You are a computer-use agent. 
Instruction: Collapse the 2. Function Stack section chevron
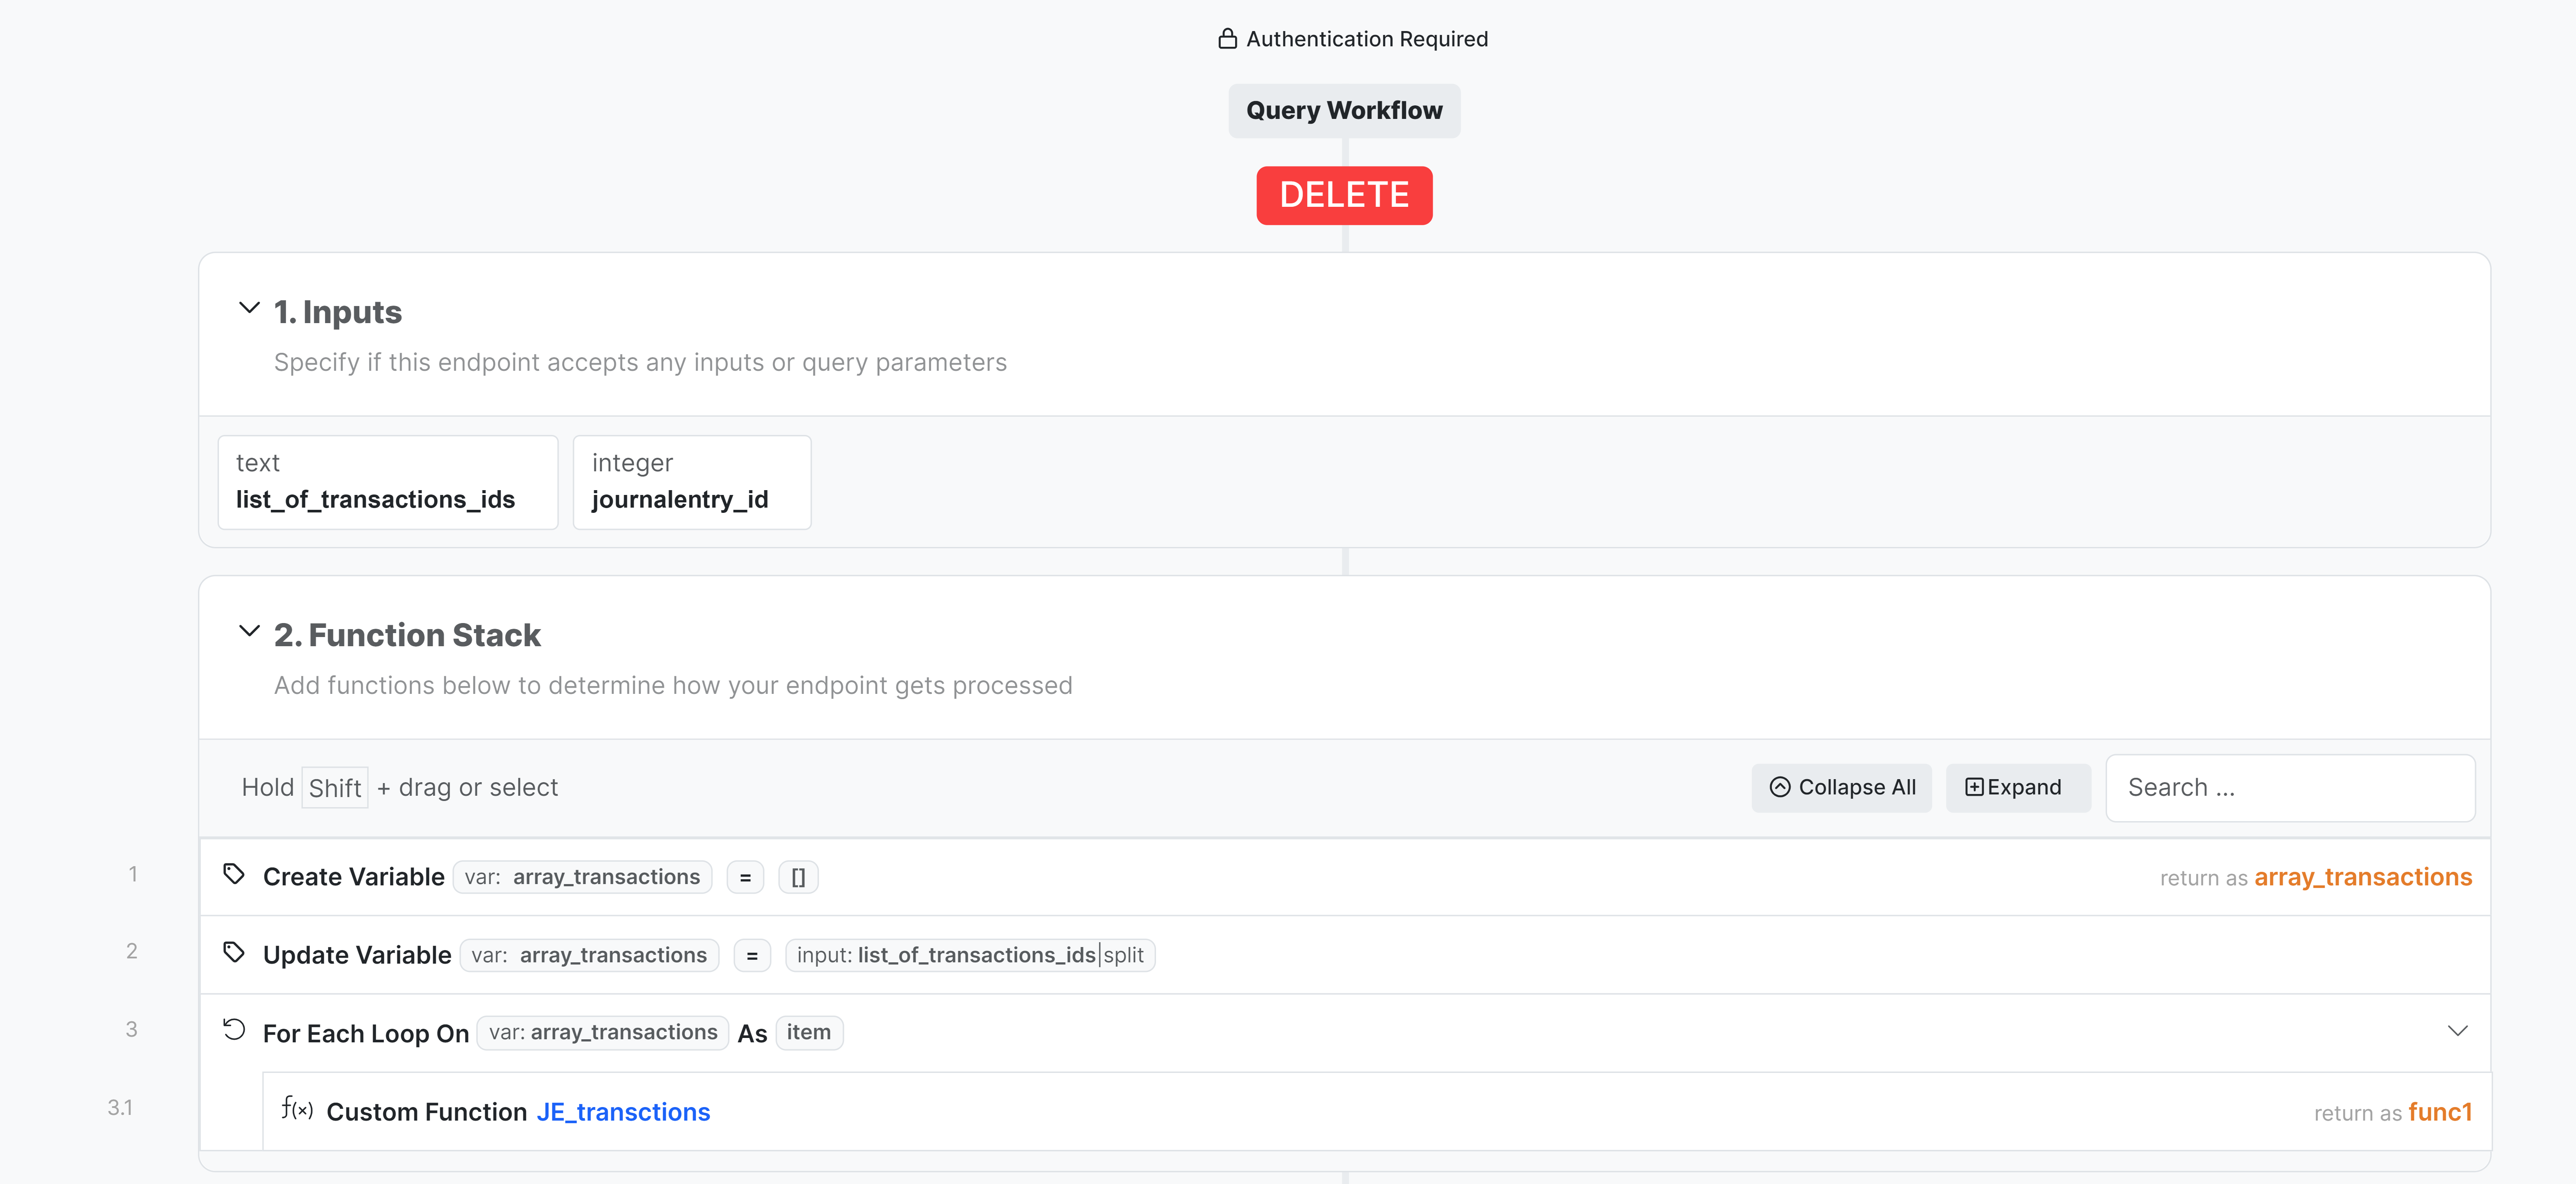point(249,631)
